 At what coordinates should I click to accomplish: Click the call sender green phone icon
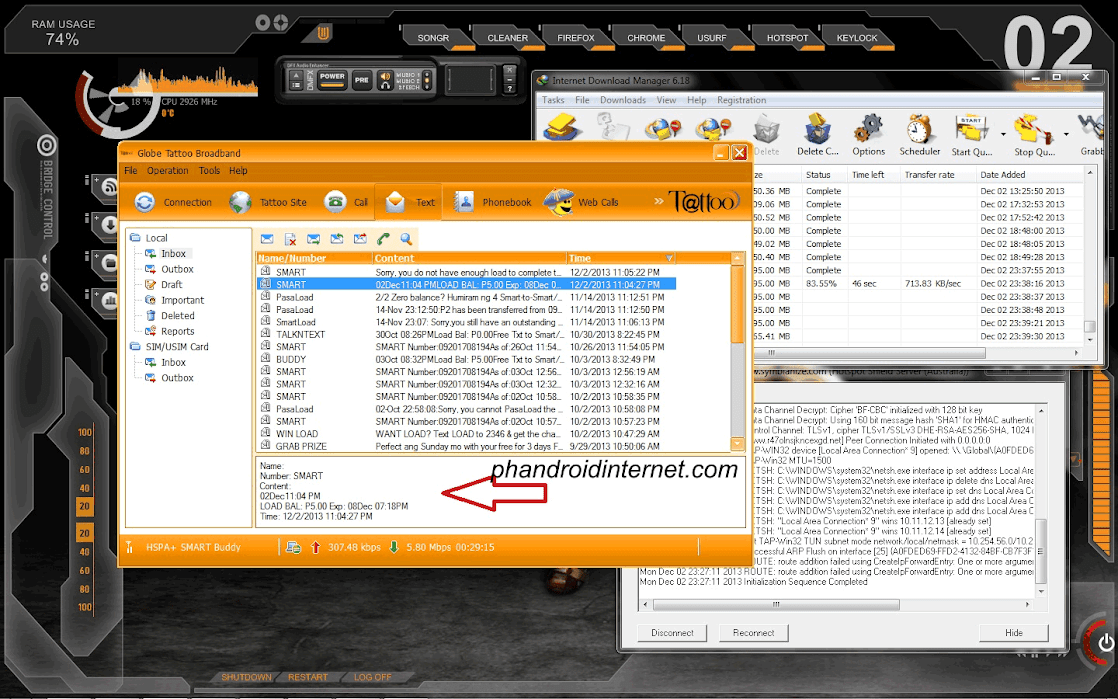(384, 239)
